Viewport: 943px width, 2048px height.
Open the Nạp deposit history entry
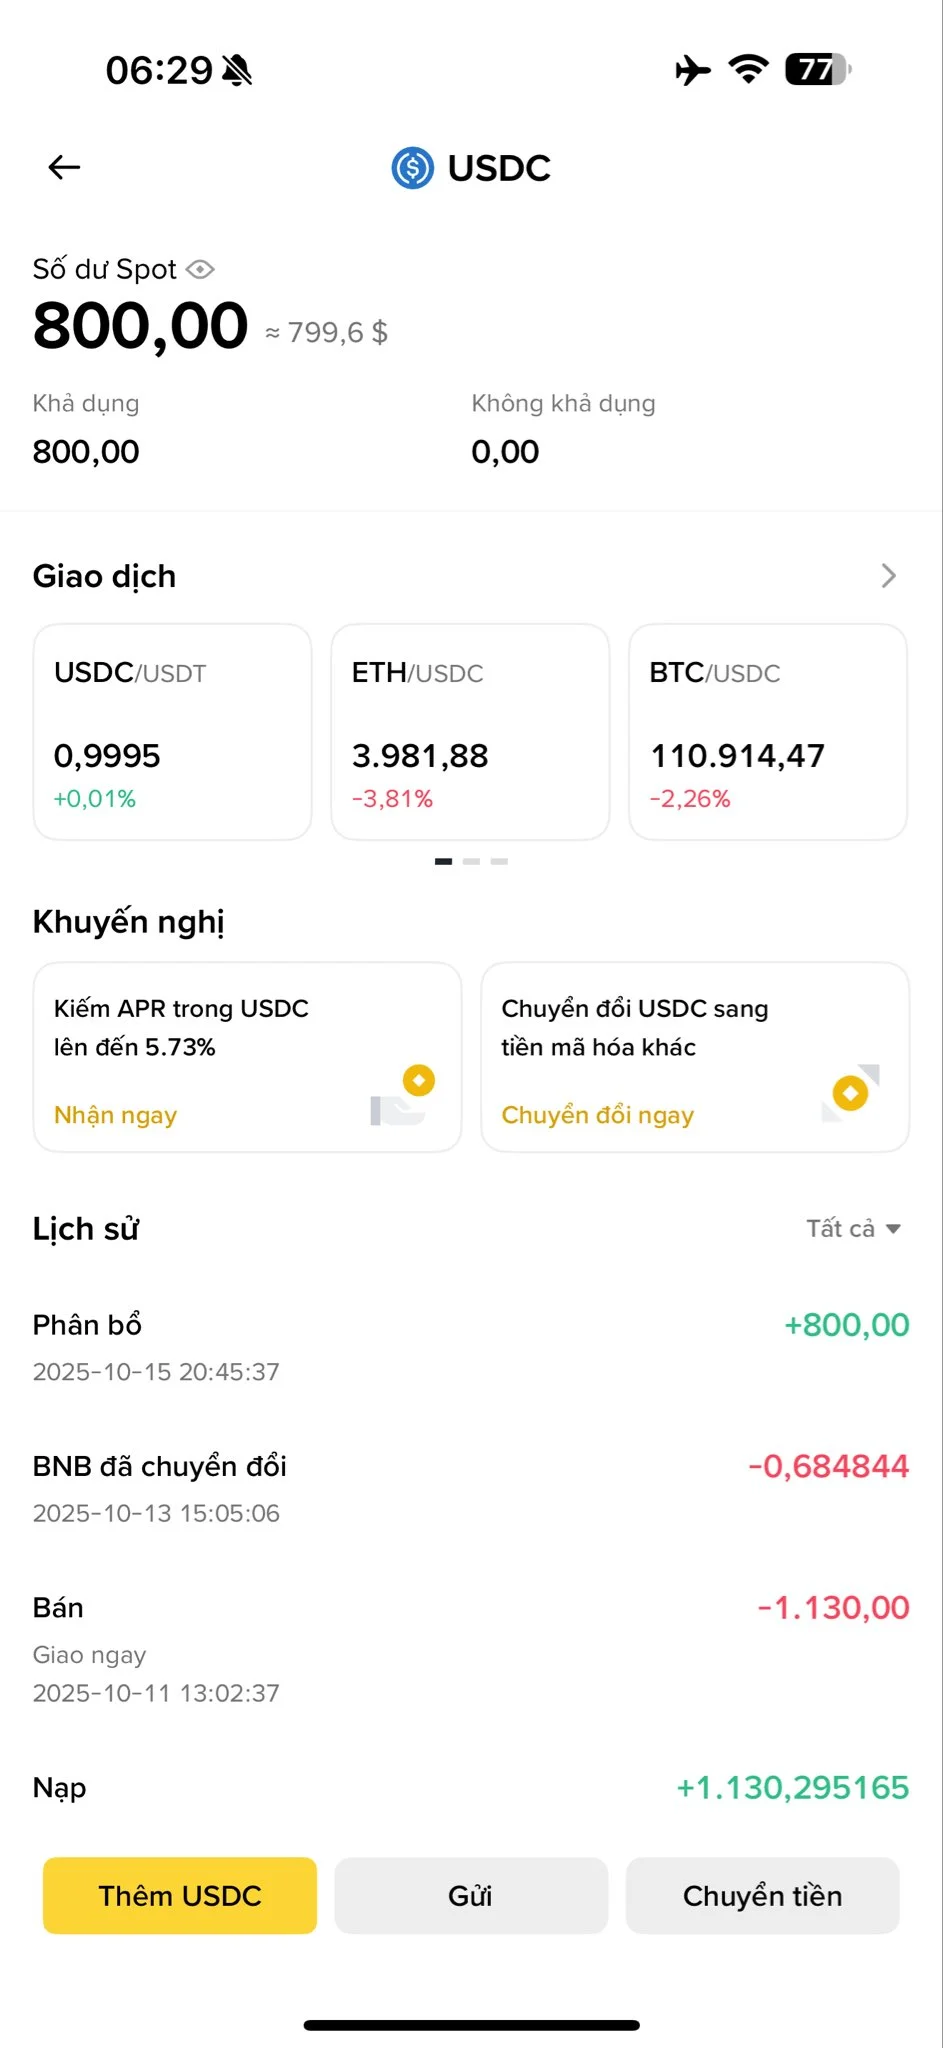[x=470, y=1788]
